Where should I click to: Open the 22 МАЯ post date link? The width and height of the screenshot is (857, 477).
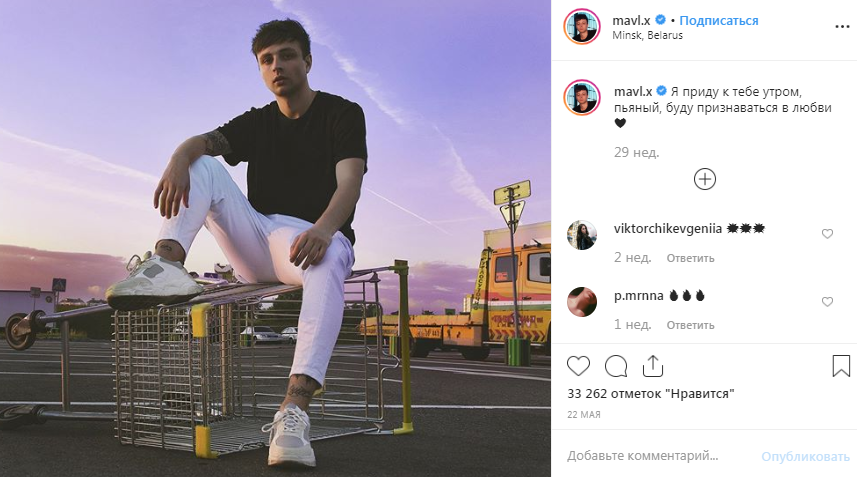pos(582,414)
